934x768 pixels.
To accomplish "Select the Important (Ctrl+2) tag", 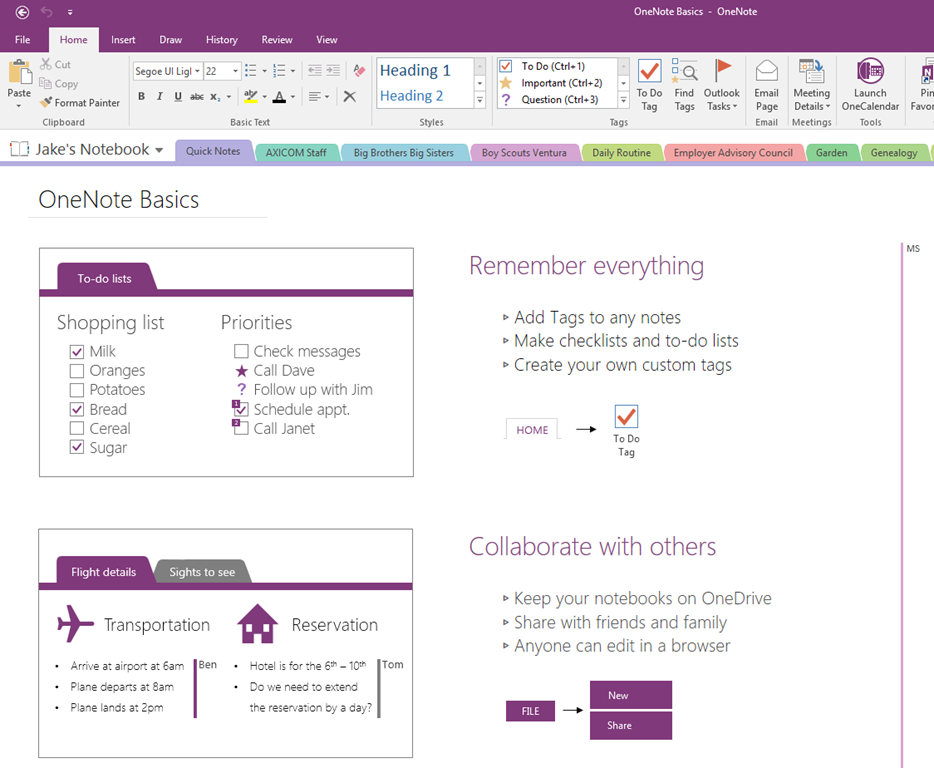I will click(550, 80).
